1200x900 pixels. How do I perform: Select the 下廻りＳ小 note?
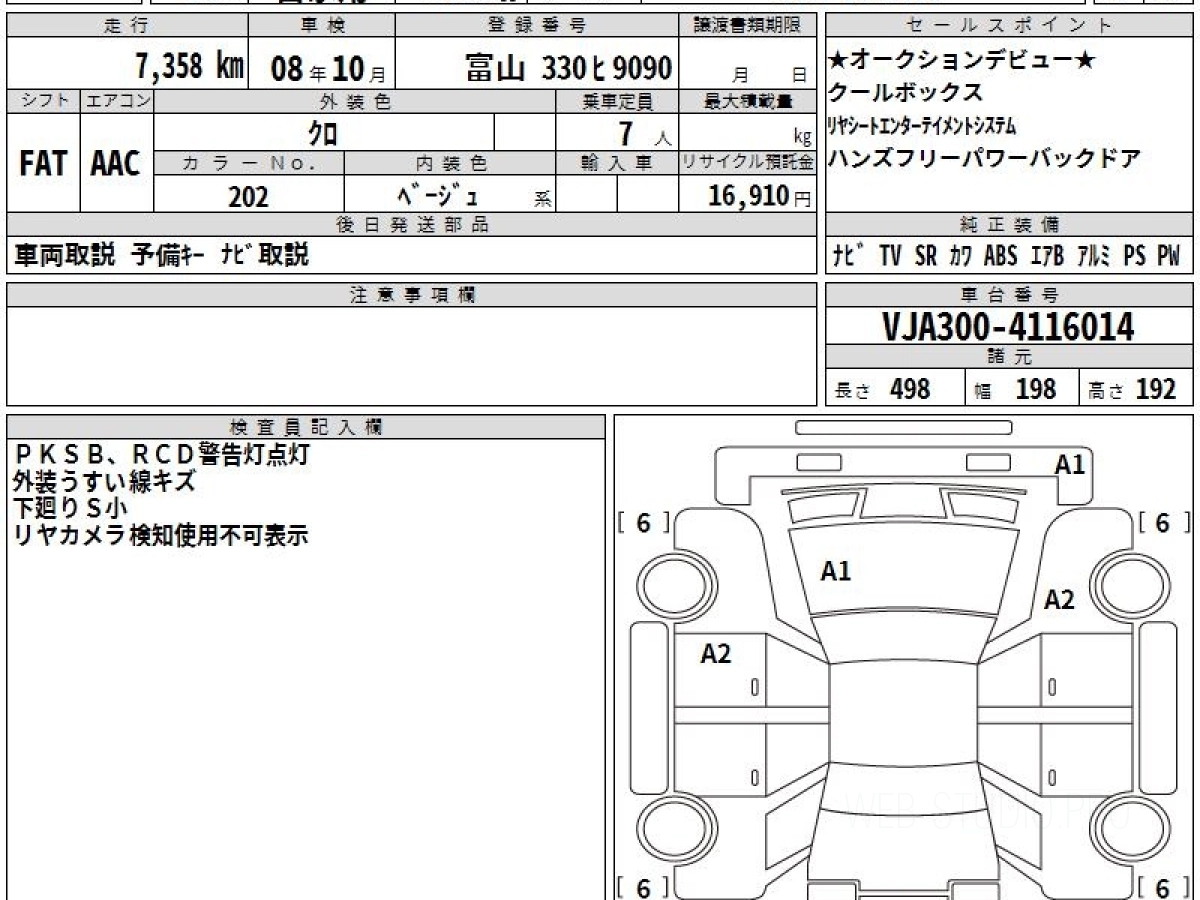coord(71,508)
